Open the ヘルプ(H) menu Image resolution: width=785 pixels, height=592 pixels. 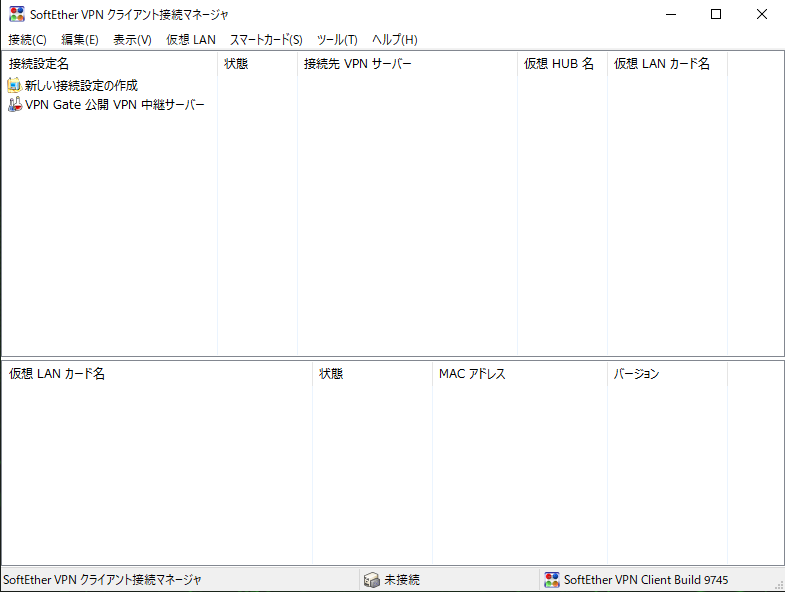394,40
